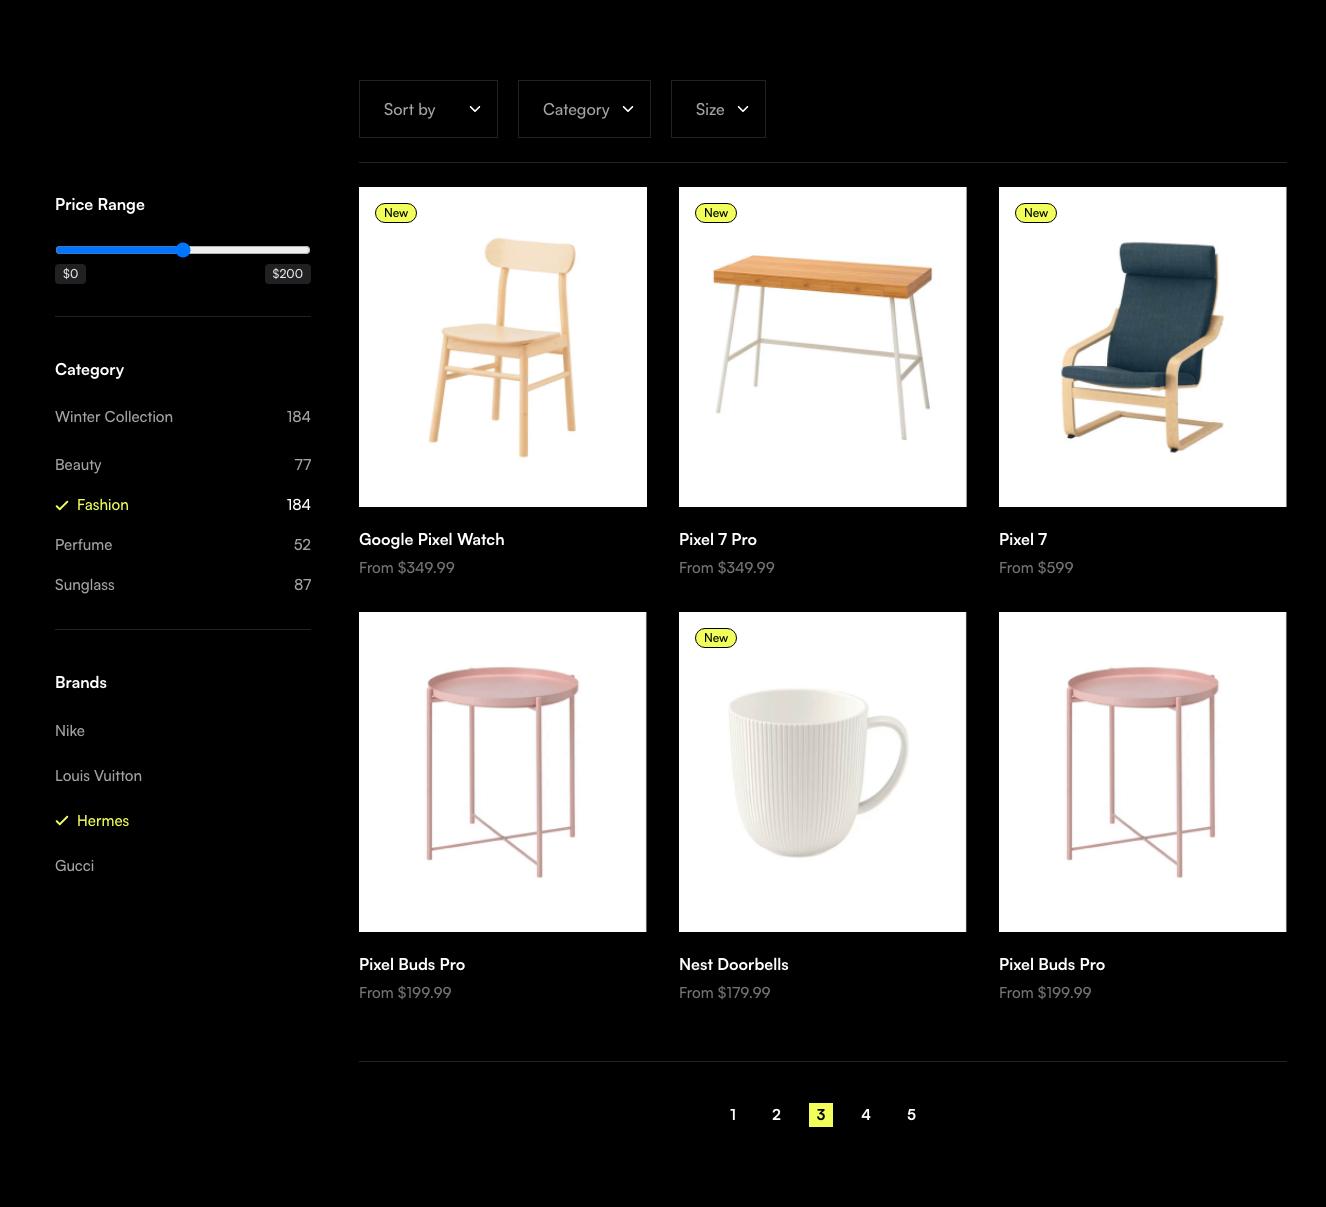Click the price range slider handle

183,250
